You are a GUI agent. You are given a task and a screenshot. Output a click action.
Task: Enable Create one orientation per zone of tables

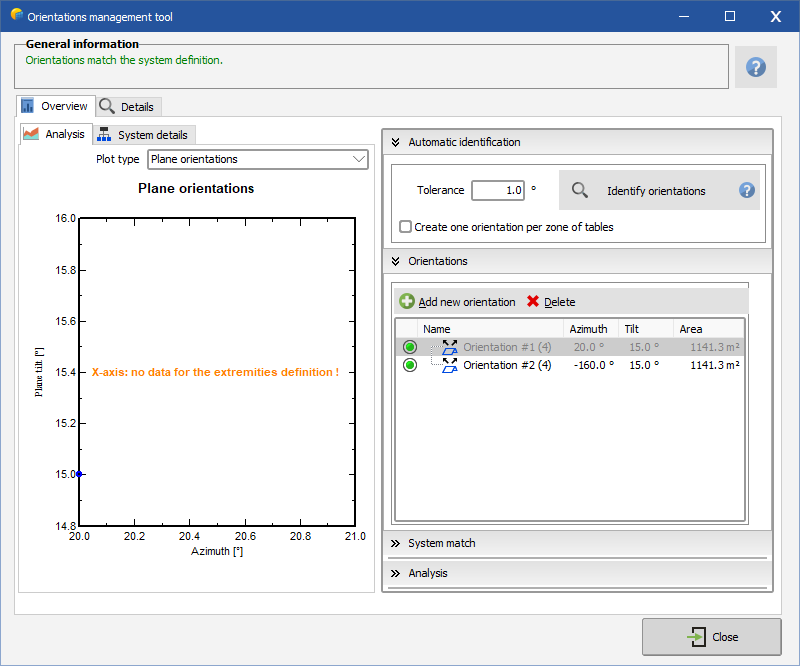coord(405,227)
